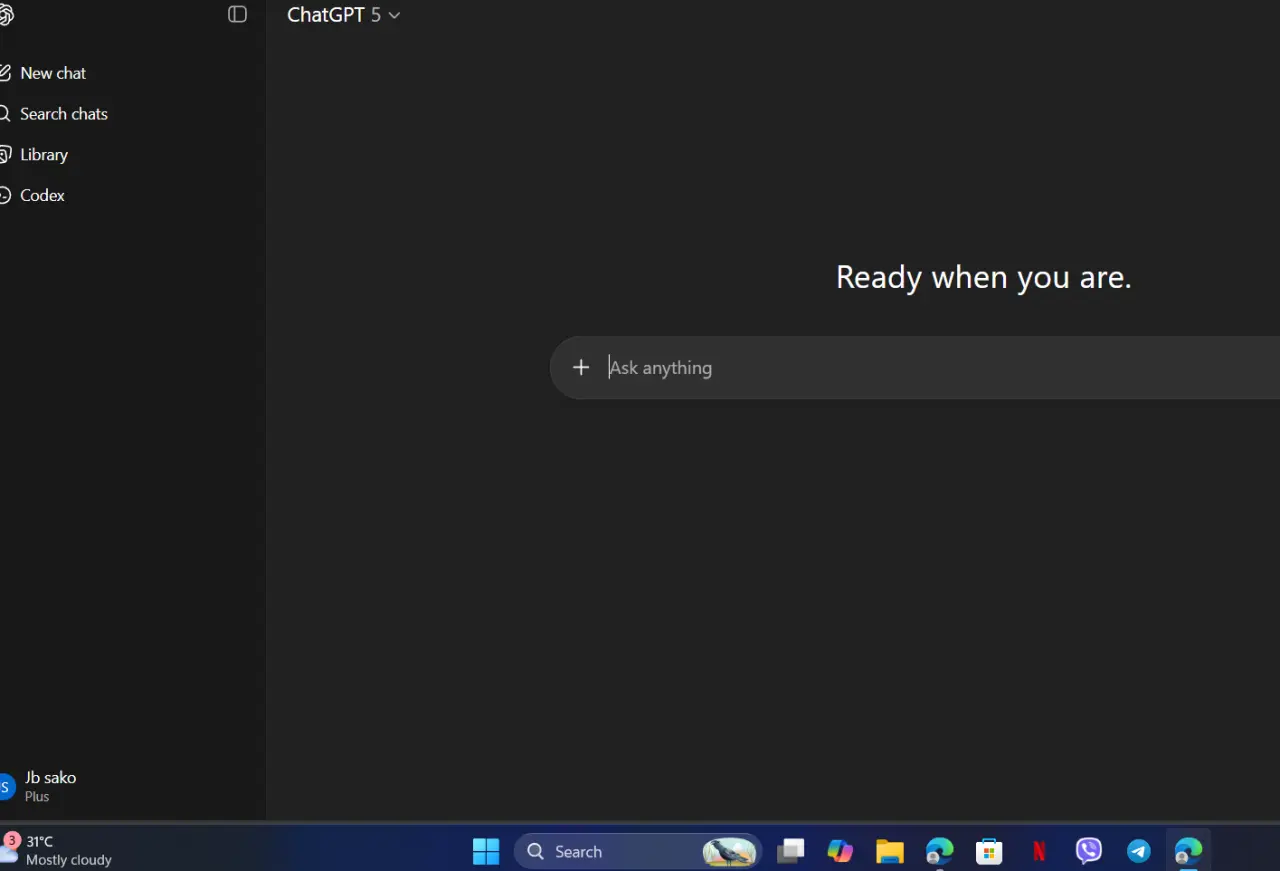Screen dimensions: 1280x871
Task: Open Telegram from the taskbar
Action: [1139, 851]
